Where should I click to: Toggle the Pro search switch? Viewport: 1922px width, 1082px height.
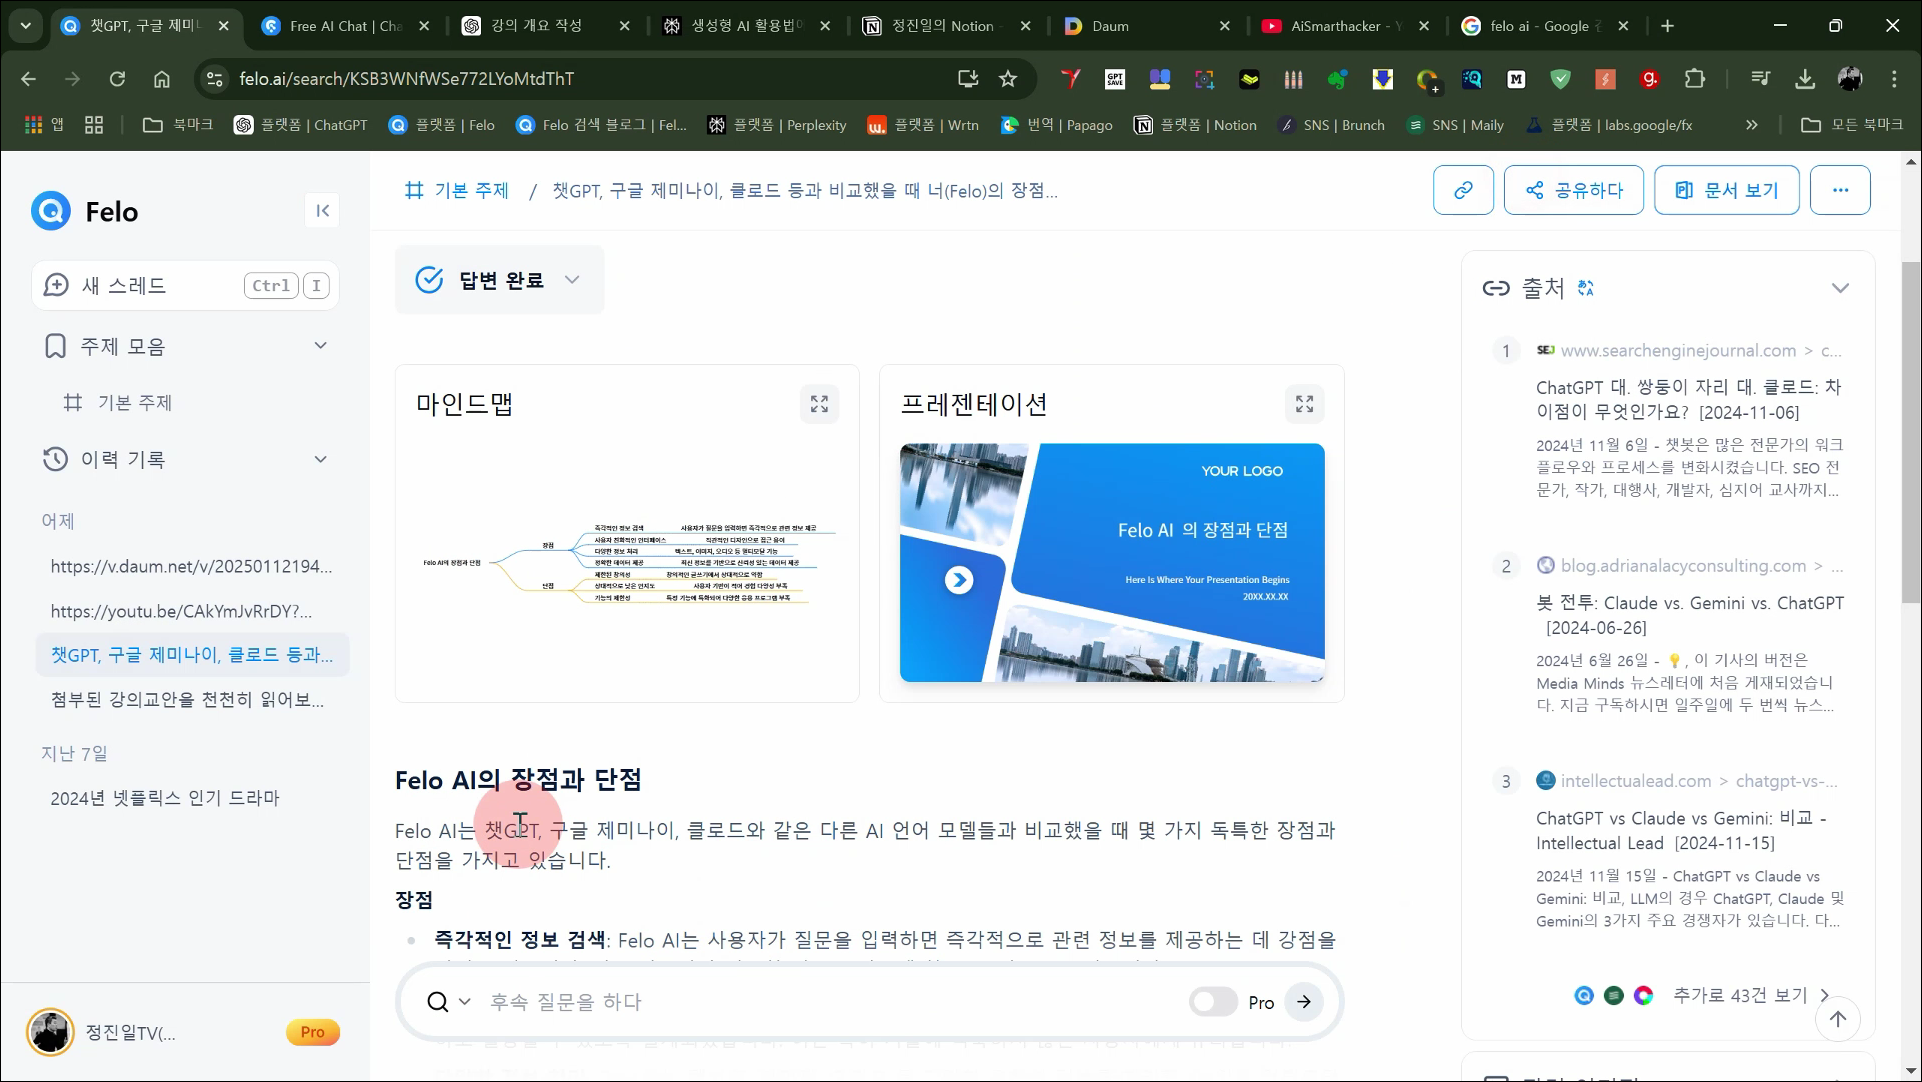(1213, 1002)
